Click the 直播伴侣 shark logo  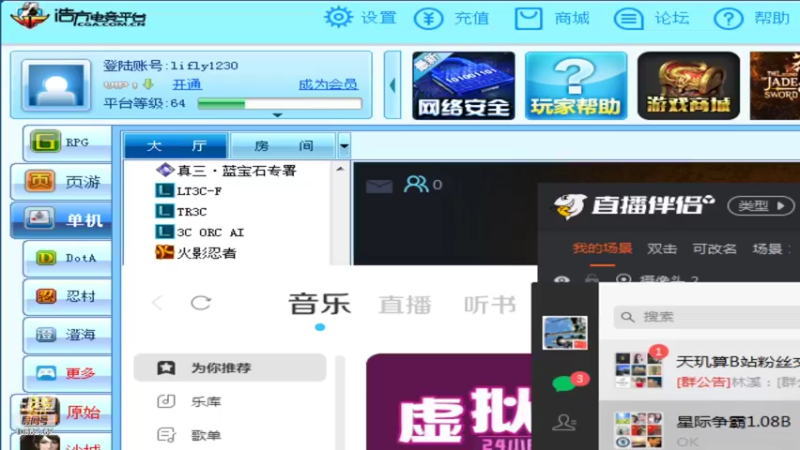point(570,206)
